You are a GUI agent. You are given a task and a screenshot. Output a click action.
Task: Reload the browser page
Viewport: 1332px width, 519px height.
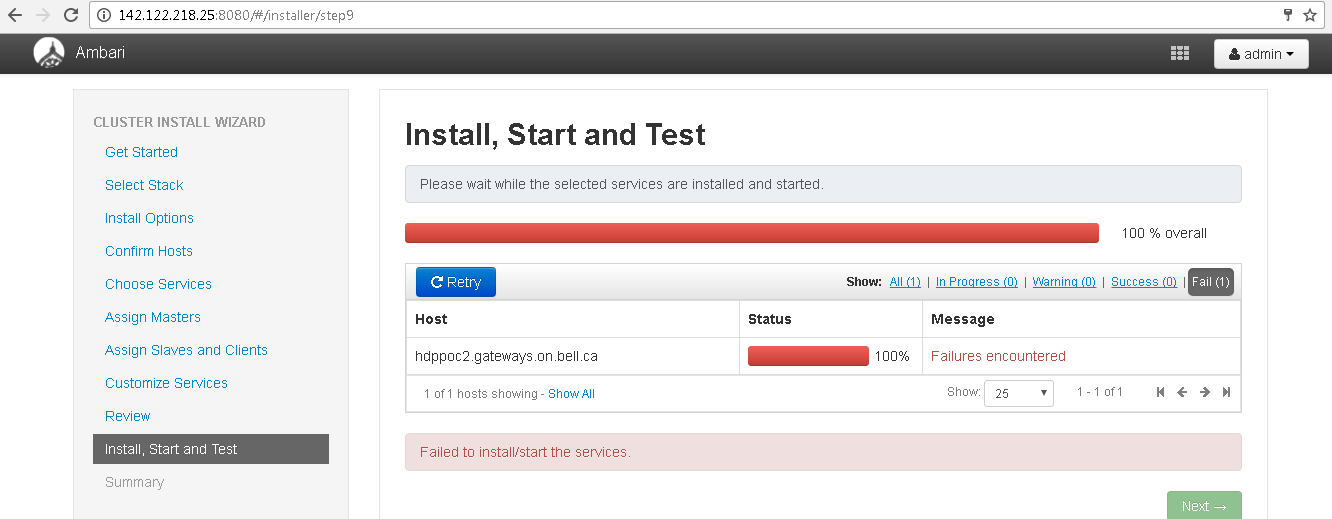pos(70,15)
